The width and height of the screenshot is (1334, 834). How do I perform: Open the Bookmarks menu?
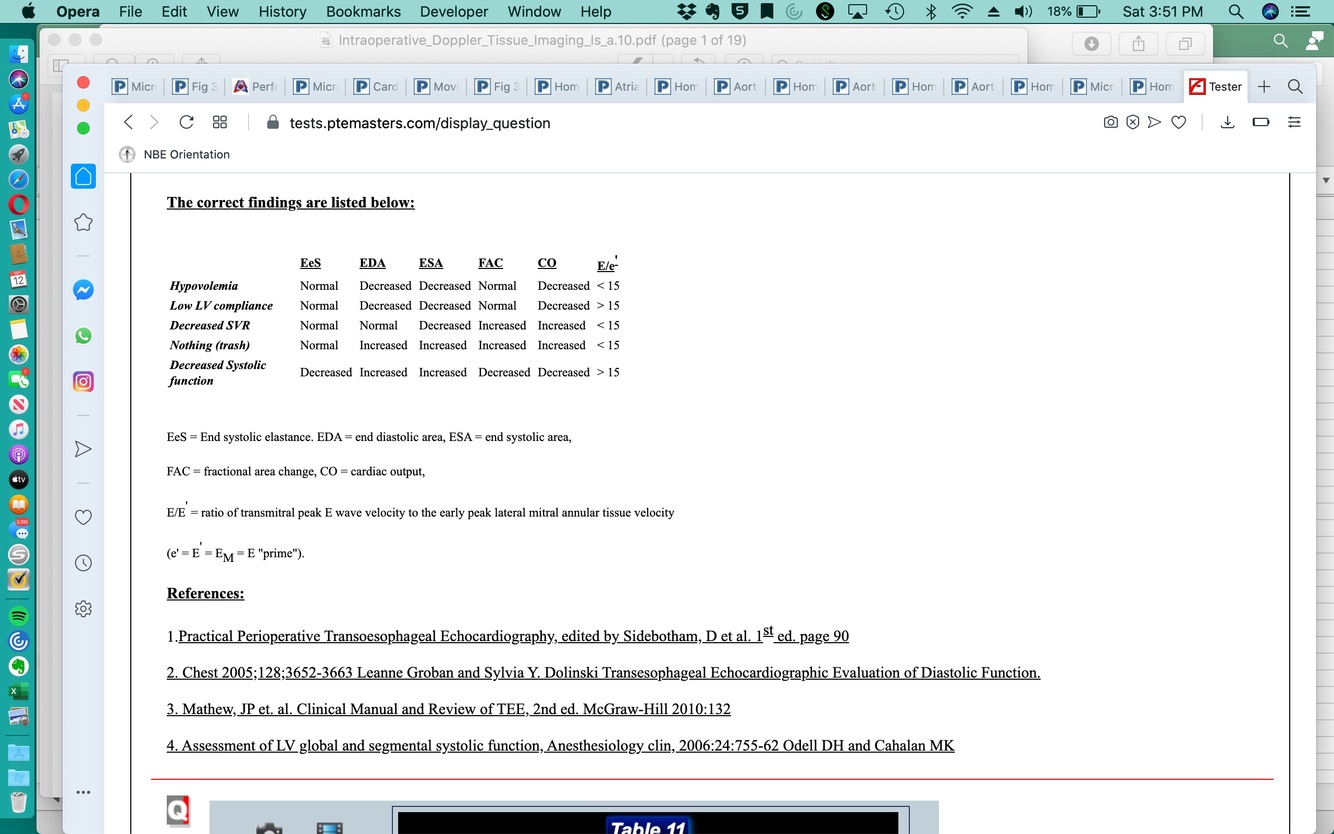[363, 11]
